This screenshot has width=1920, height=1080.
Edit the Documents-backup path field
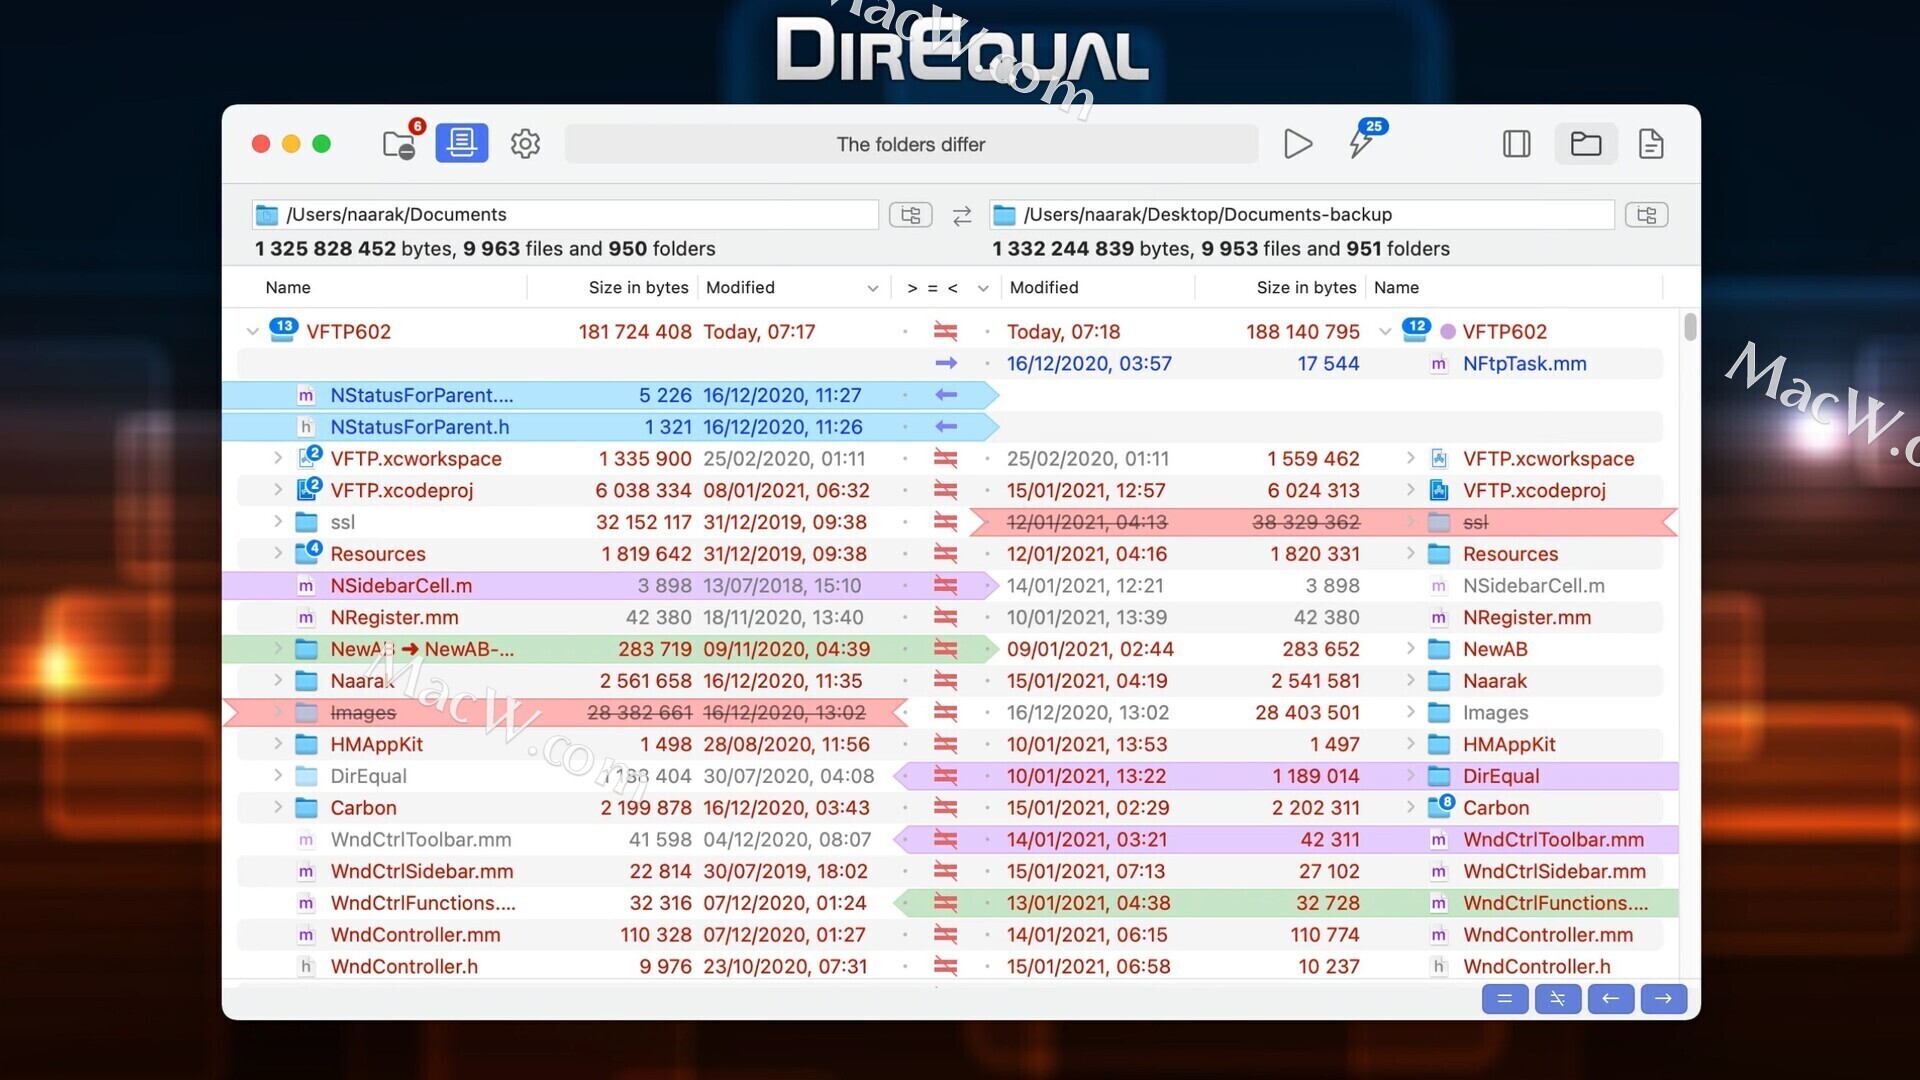1302,214
